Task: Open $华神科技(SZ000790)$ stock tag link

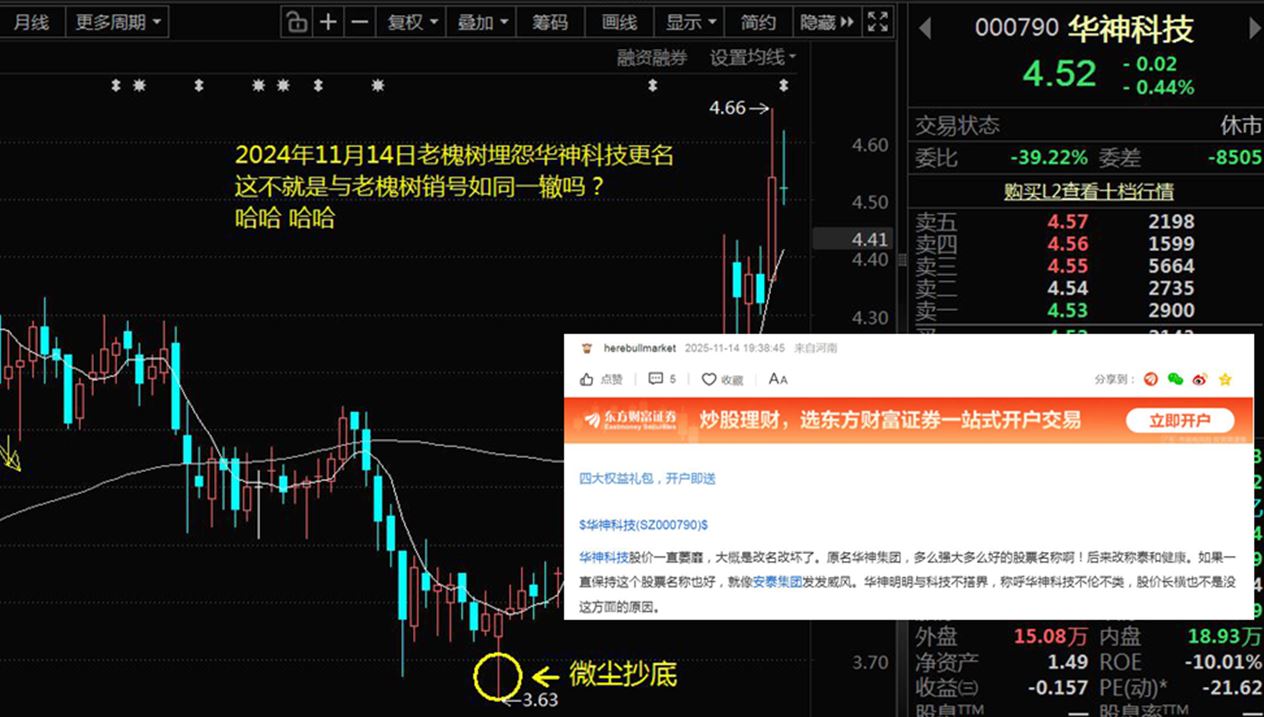Action: 643,524
